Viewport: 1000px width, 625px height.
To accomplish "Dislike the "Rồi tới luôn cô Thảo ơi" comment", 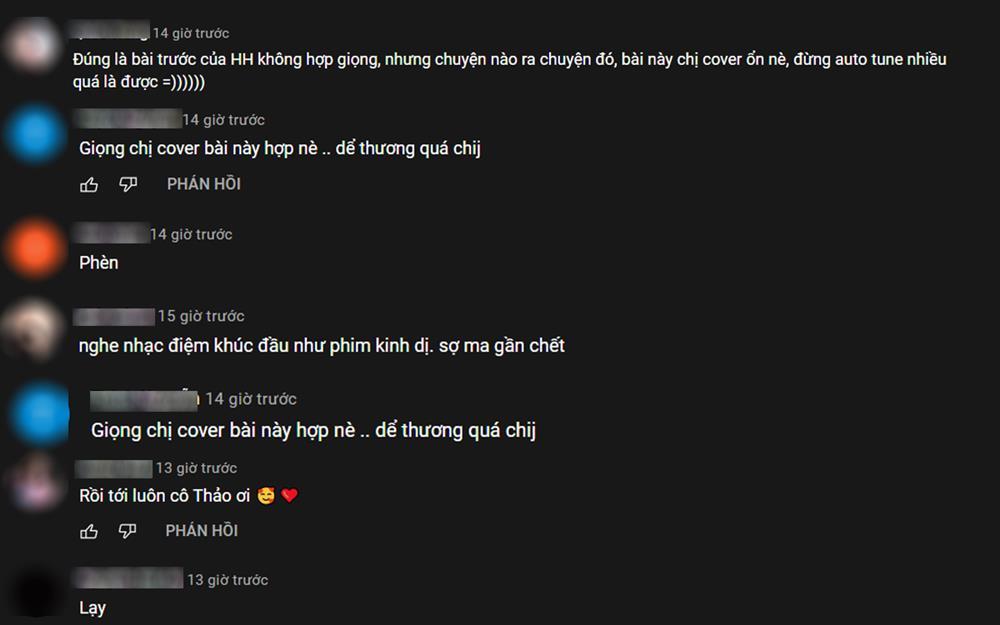I will (x=128, y=531).
